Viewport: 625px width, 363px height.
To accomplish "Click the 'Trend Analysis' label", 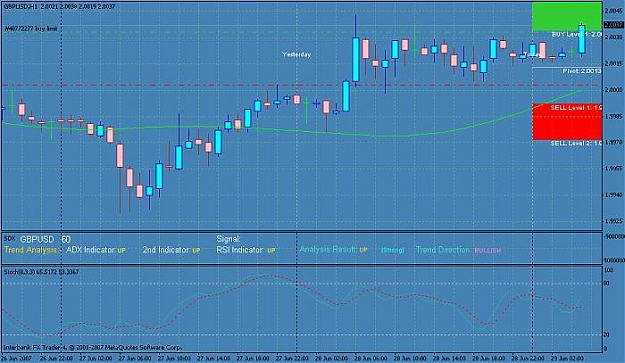I will point(30,250).
